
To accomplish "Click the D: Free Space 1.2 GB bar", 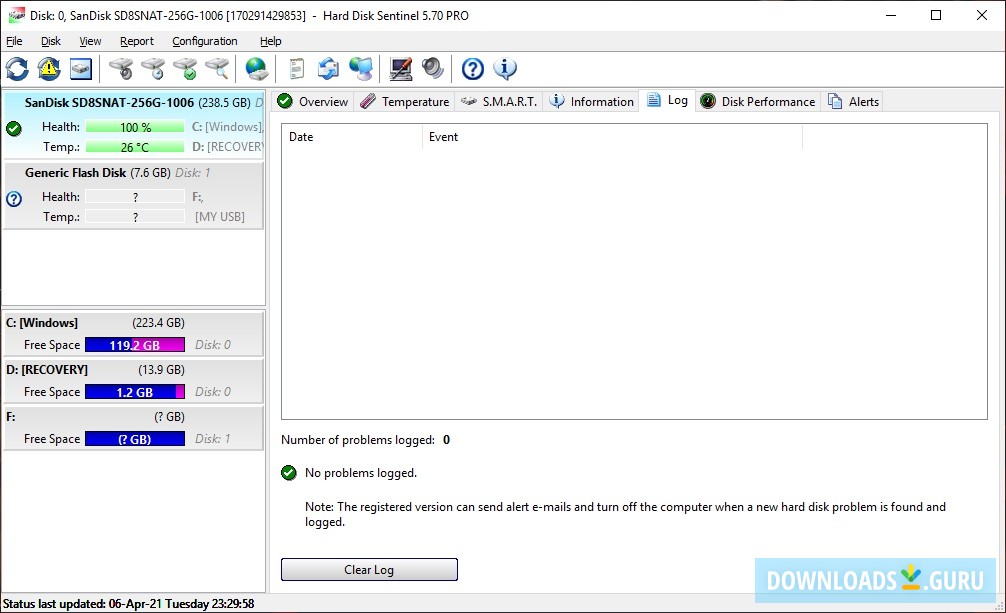I will (x=135, y=392).
